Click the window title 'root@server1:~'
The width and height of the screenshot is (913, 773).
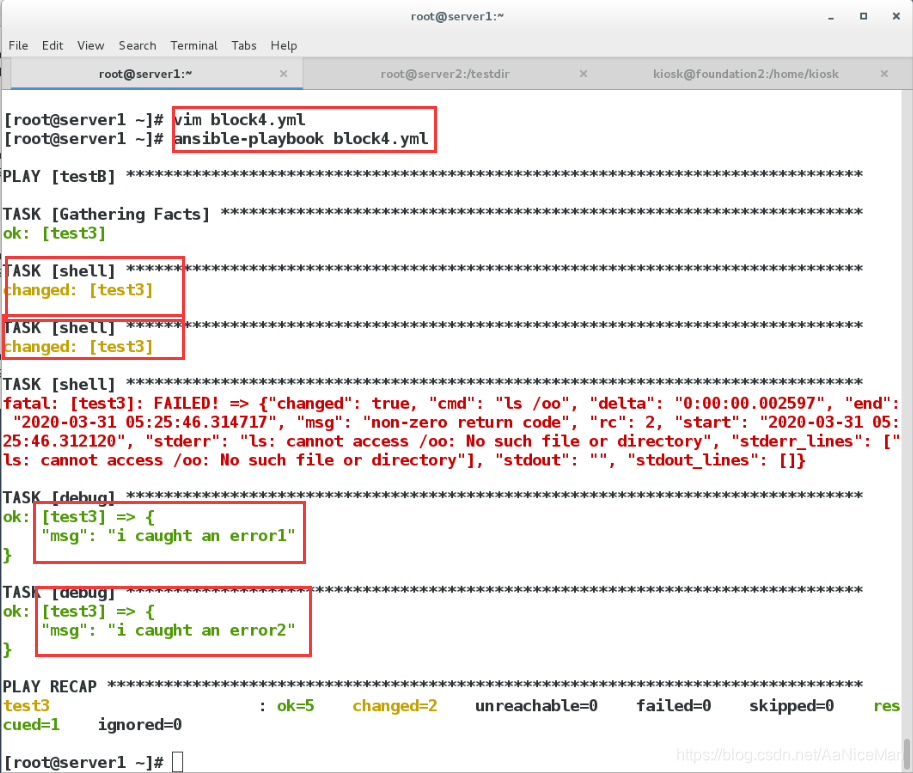(457, 17)
